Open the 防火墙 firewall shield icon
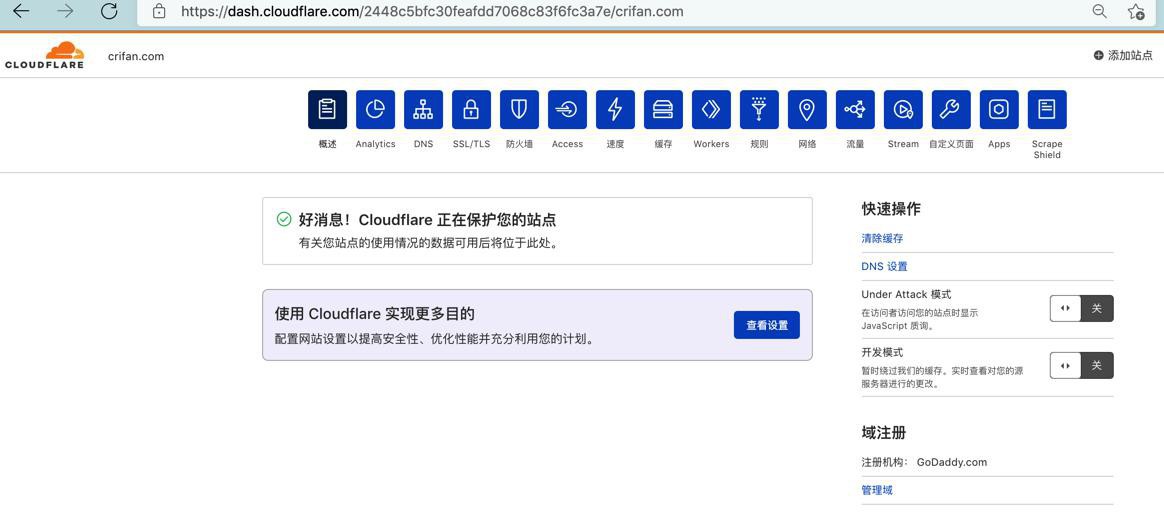1164x513 pixels. pyautogui.click(x=519, y=110)
